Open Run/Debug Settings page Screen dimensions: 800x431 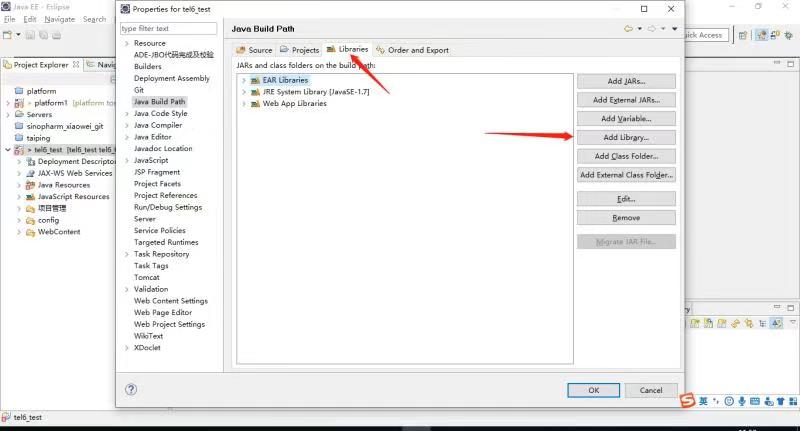168,207
